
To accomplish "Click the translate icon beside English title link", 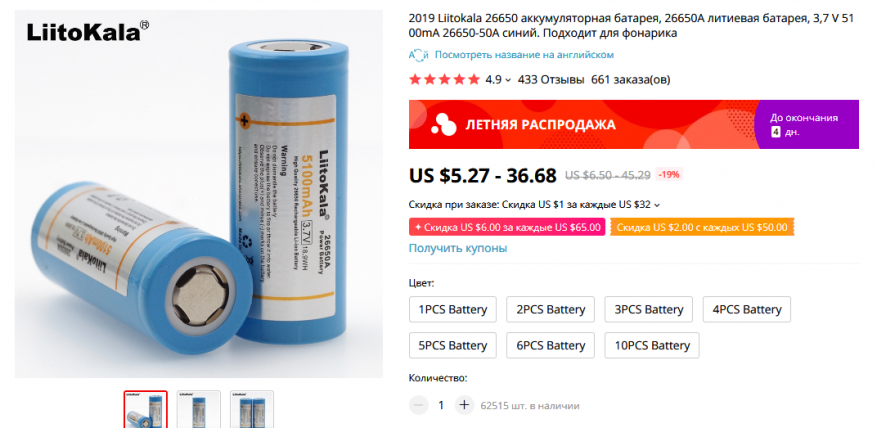I will (418, 55).
